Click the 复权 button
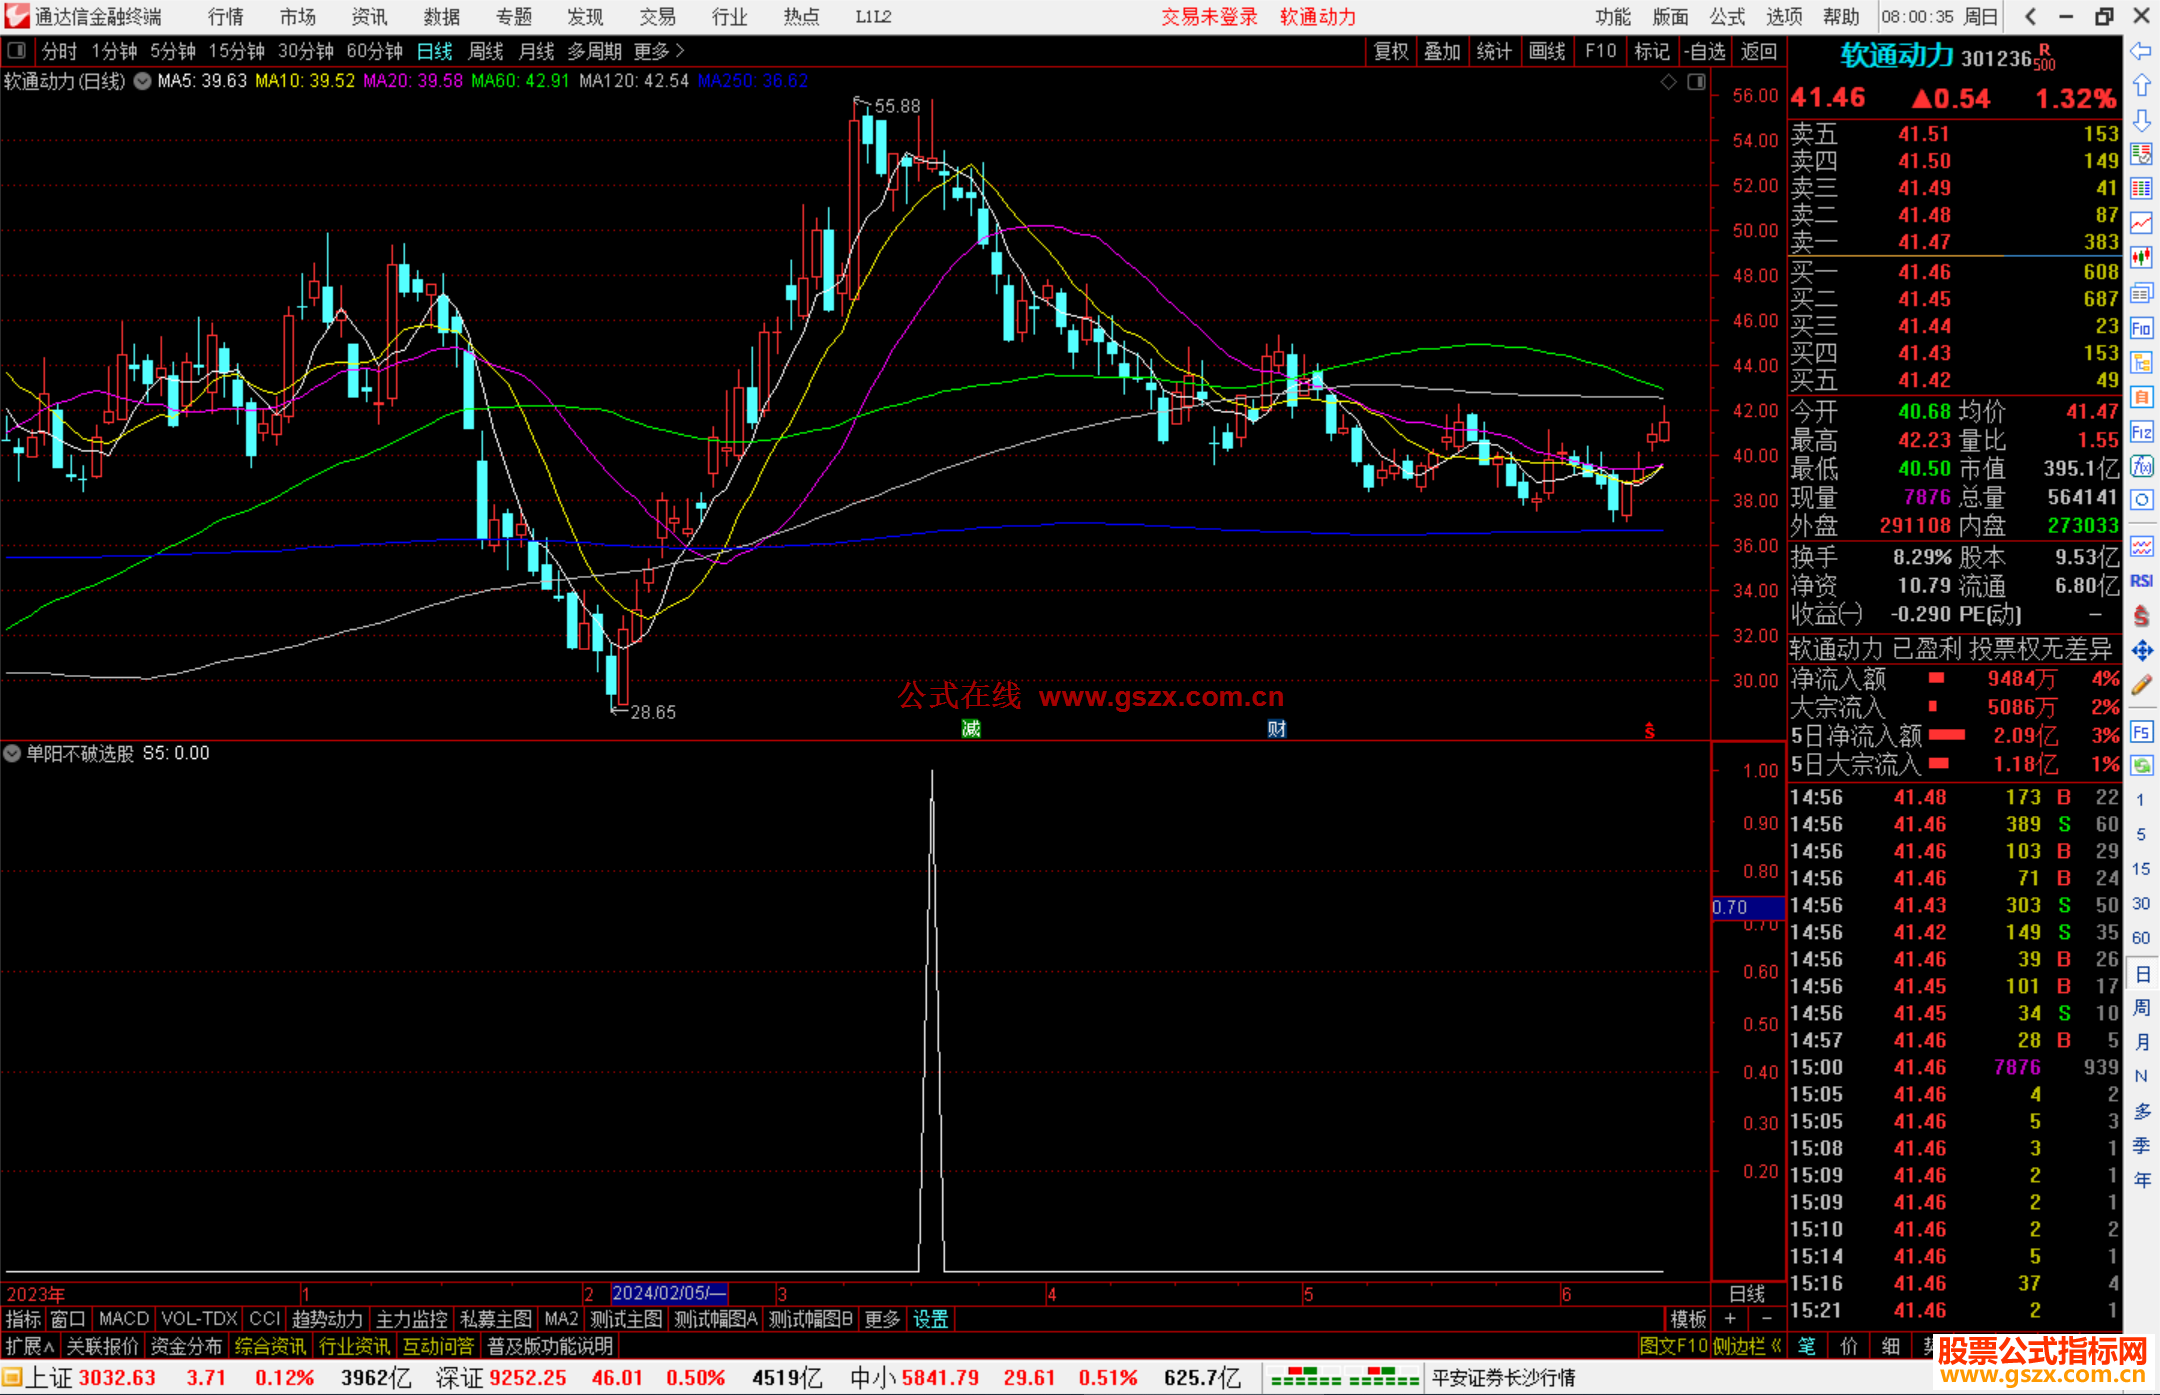The width and height of the screenshot is (2160, 1395). pyautogui.click(x=1391, y=51)
